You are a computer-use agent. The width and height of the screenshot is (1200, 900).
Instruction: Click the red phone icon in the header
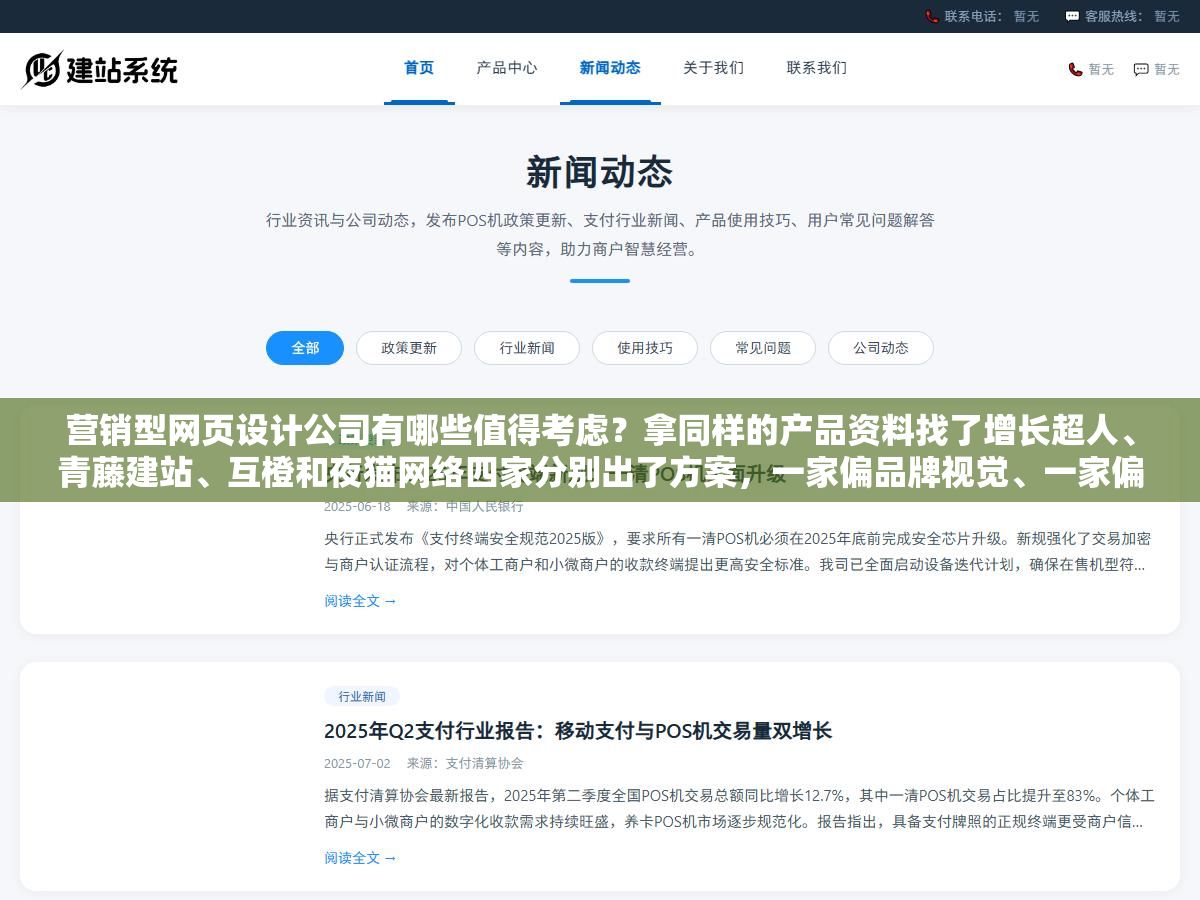[1075, 69]
